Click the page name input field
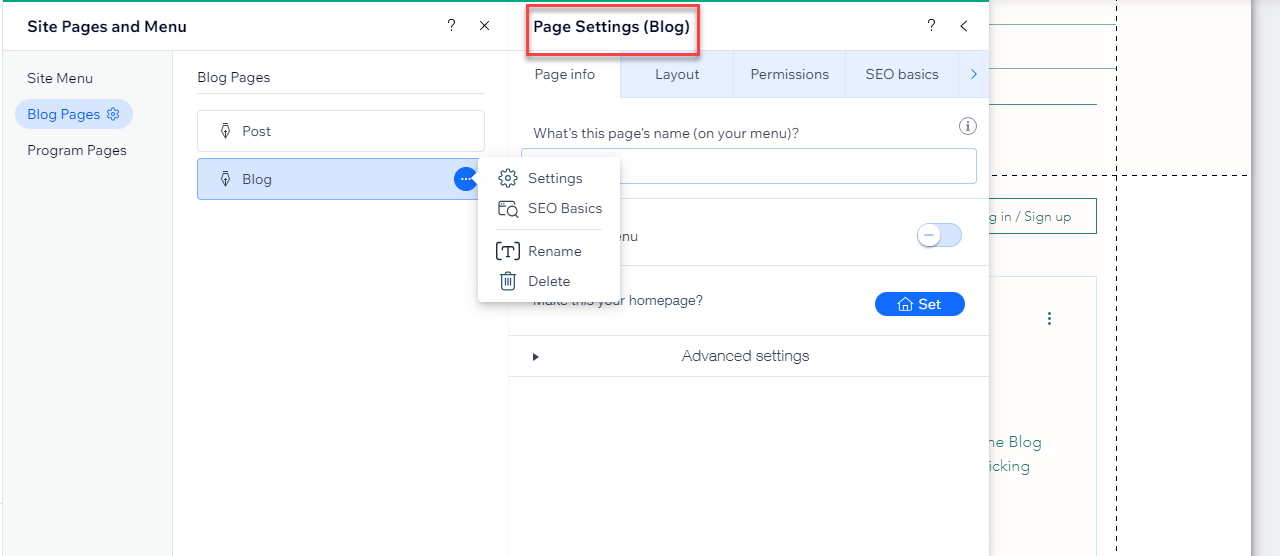This screenshot has width=1280, height=556. tap(748, 166)
